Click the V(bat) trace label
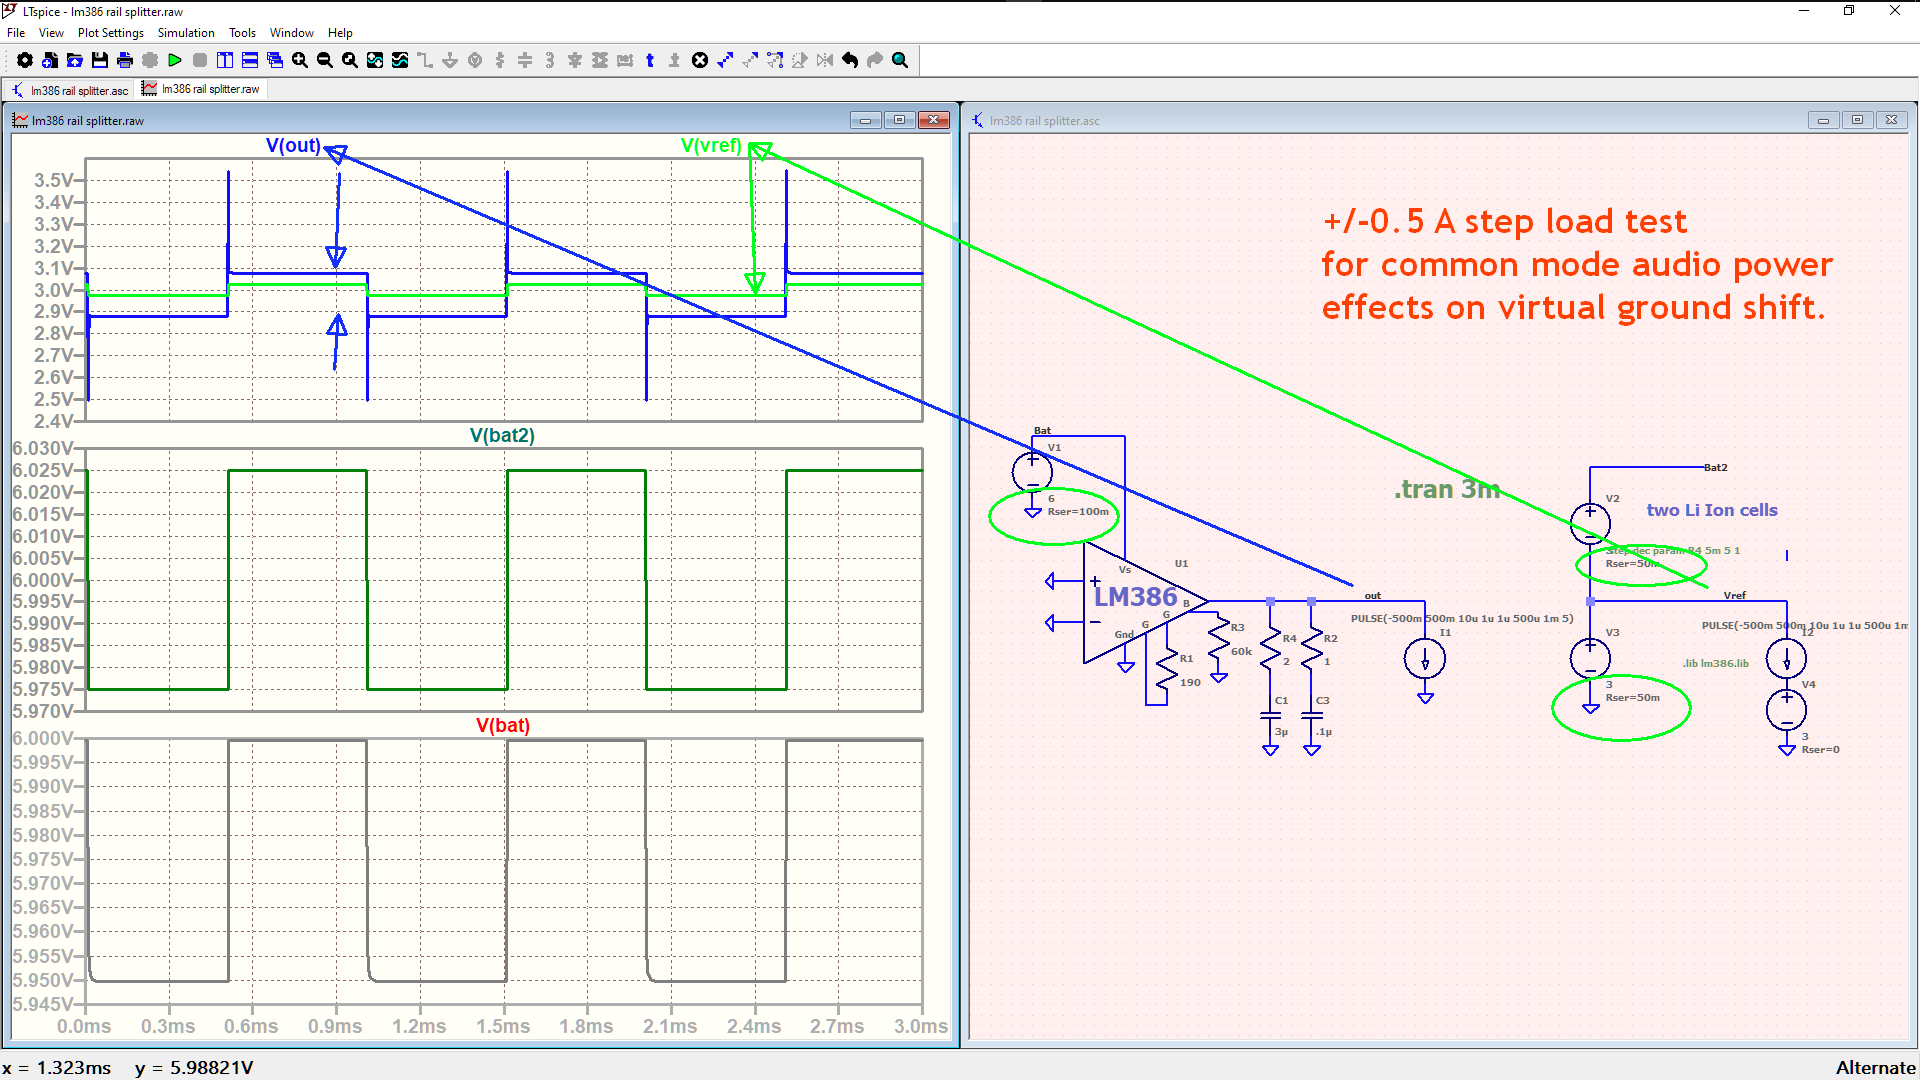The width and height of the screenshot is (1920, 1080). [x=502, y=726]
